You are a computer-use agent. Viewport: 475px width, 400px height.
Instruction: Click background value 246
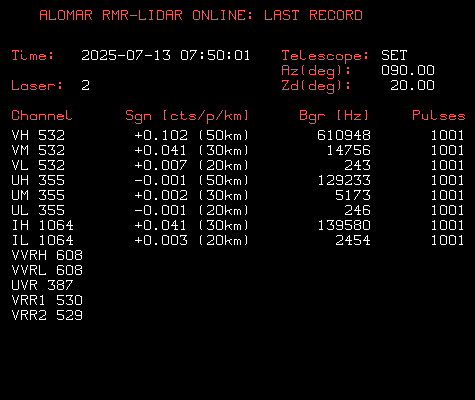point(357,210)
